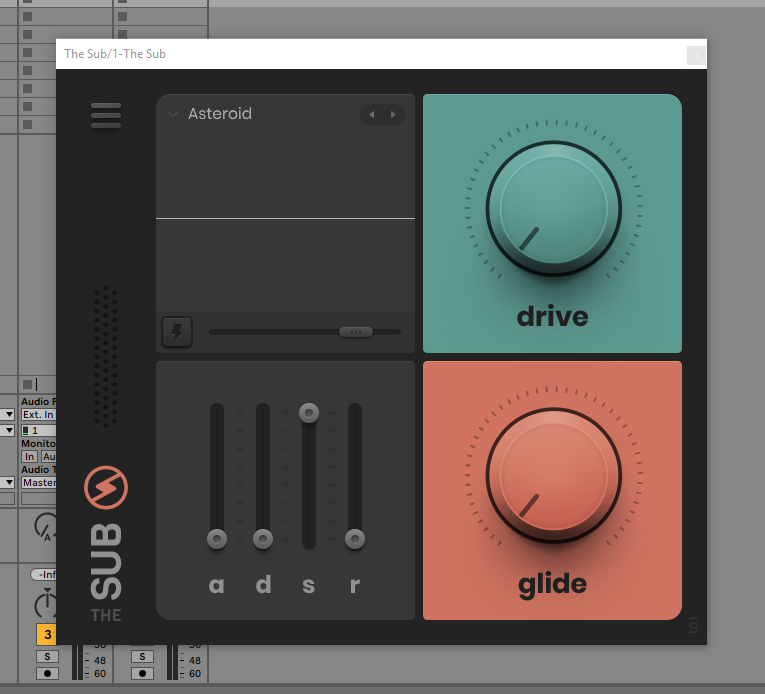The image size is (765, 694).
Task: Click The Sub/1-The Sub window title
Action: coord(115,54)
